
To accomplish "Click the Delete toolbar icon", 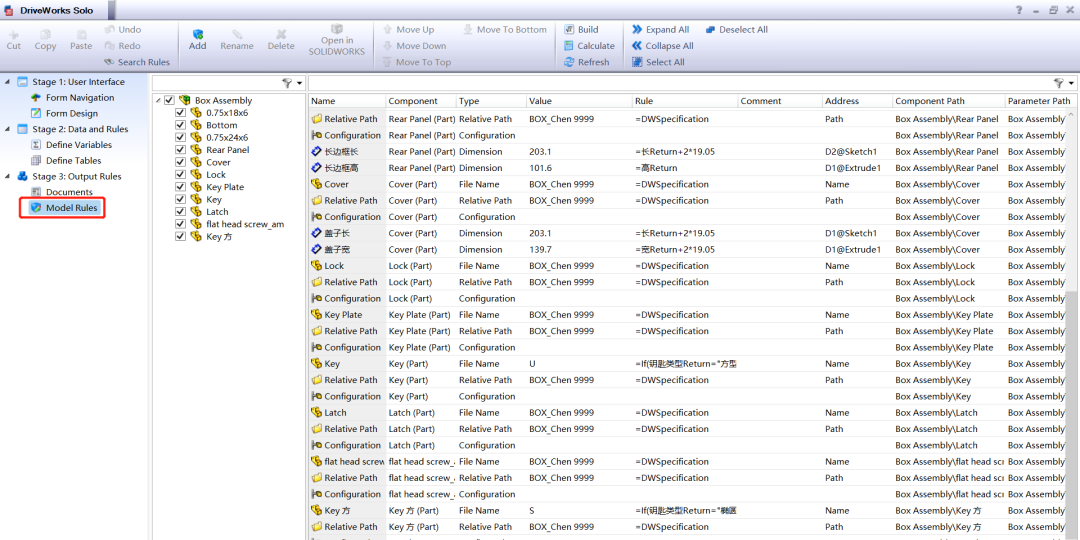I will pos(281,34).
